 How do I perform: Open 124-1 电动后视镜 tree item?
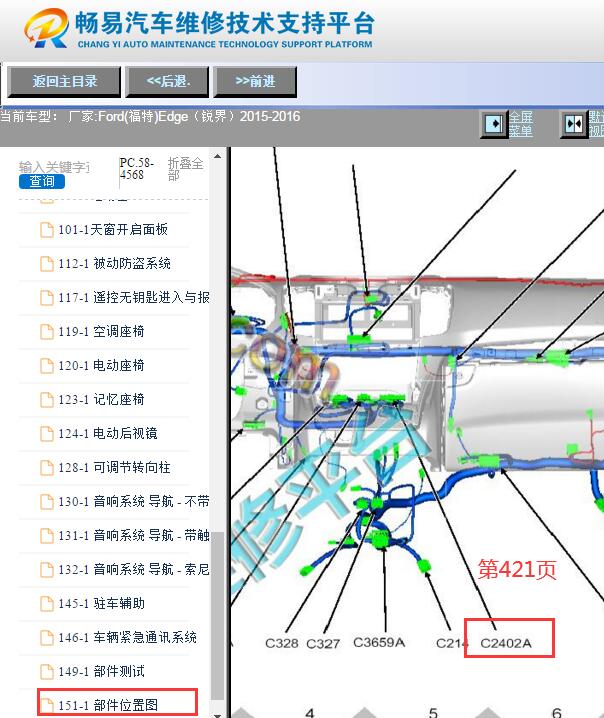coord(108,434)
